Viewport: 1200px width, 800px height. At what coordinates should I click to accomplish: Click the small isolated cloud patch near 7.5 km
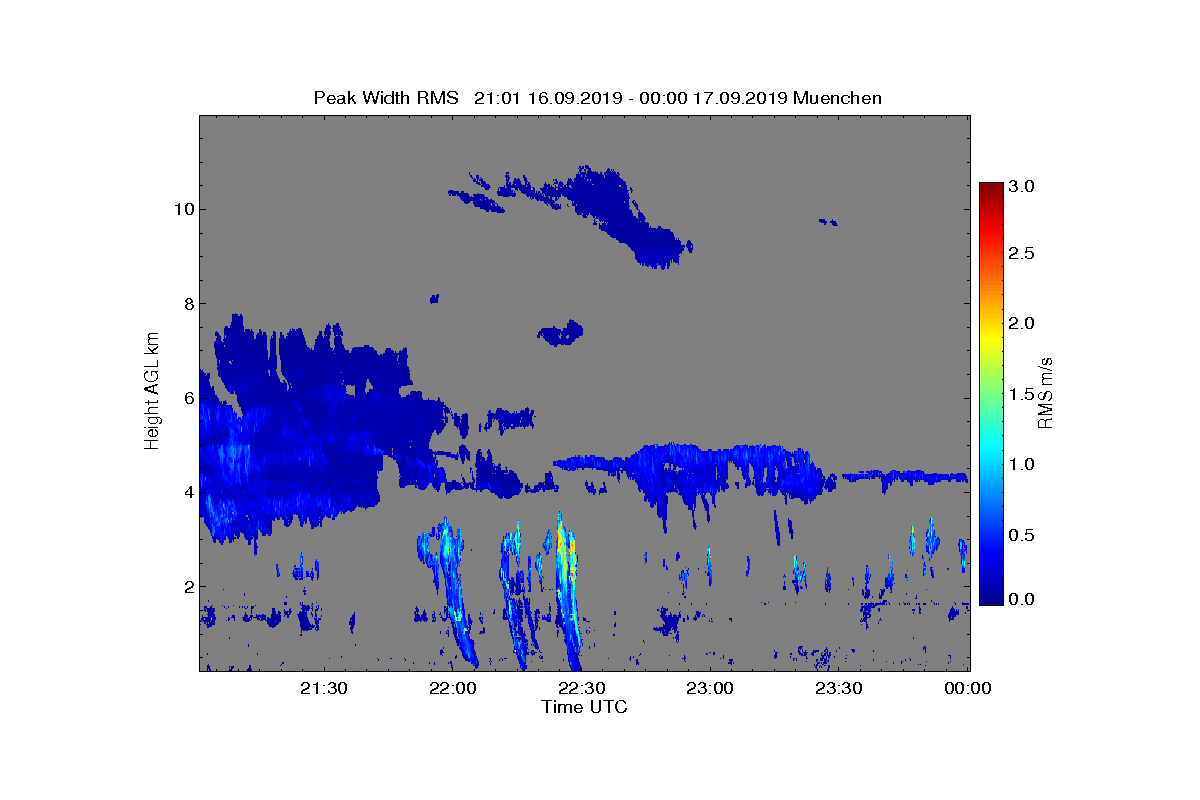click(x=561, y=333)
